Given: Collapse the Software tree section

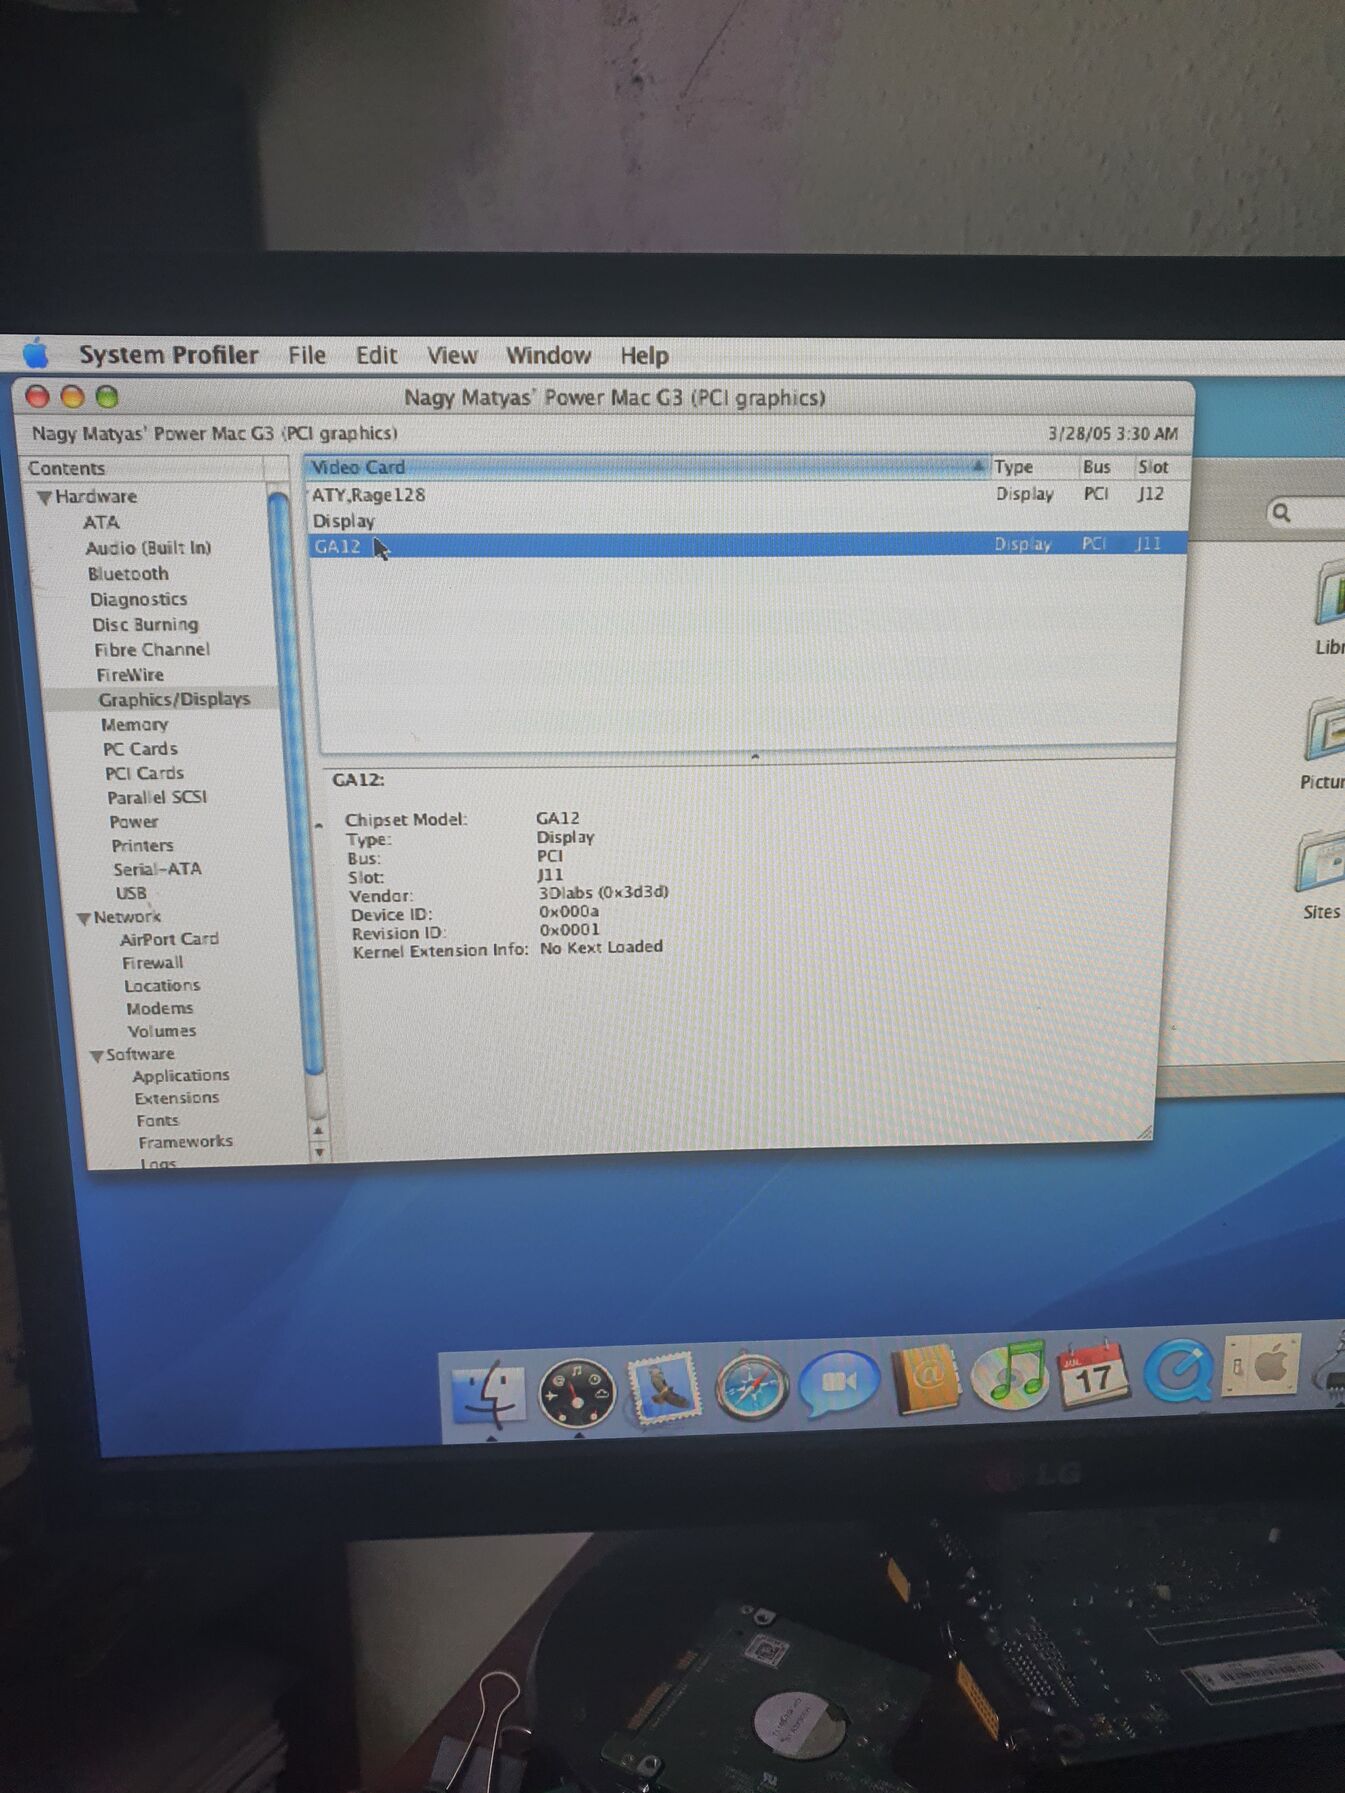Looking at the screenshot, I should [x=96, y=1056].
